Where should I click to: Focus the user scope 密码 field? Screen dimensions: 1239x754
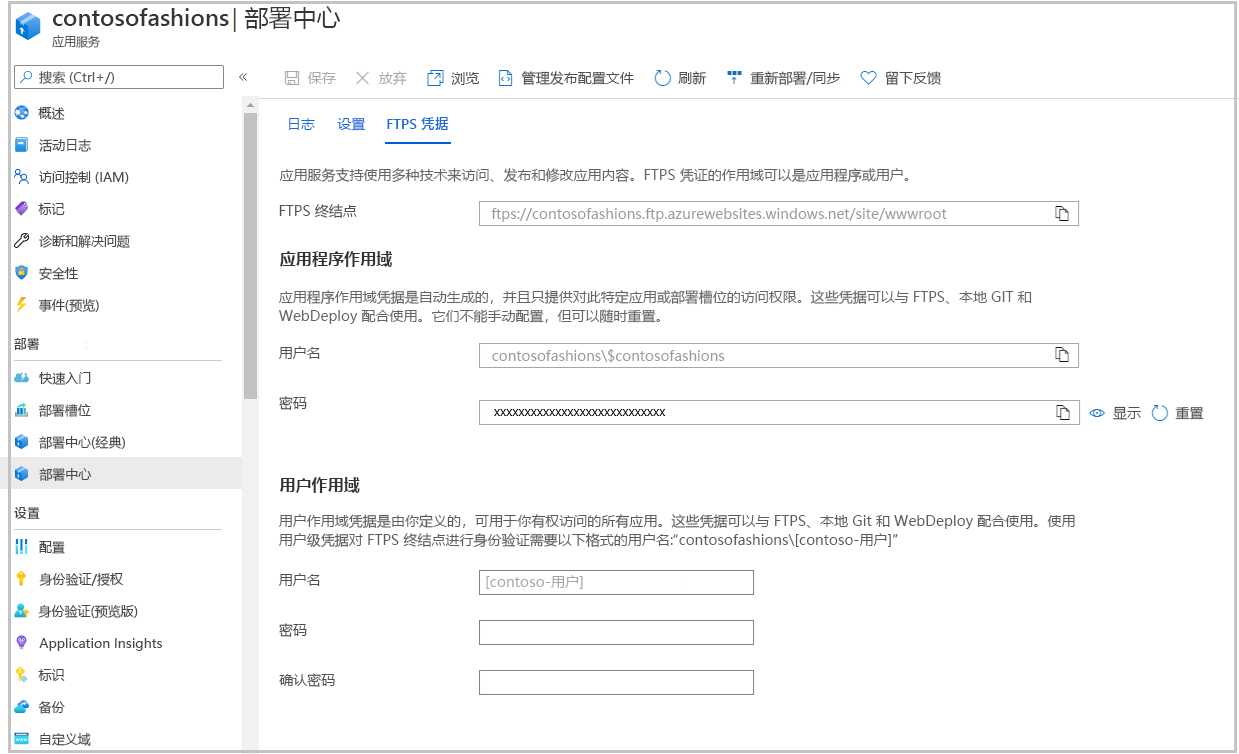(x=616, y=632)
